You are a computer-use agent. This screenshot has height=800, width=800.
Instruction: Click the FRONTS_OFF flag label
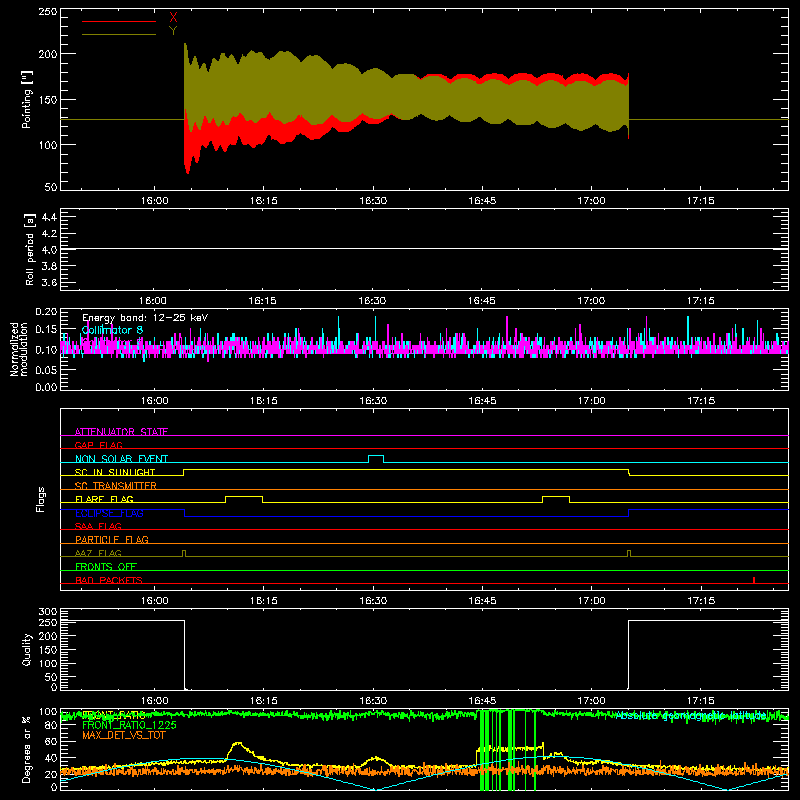(x=106, y=566)
